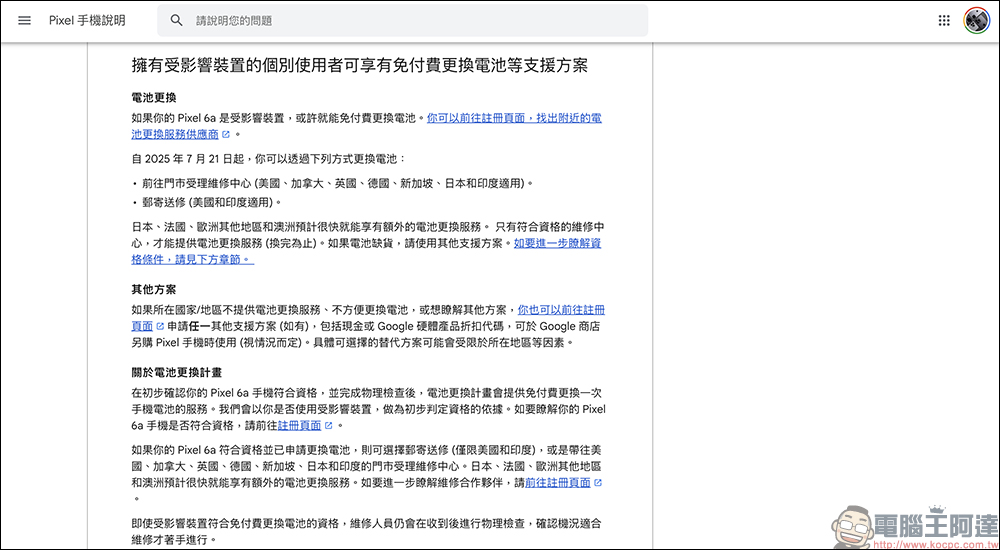Click paragraph starting '如果你的 Pixel 6a 符合資格並已申請'
The image size is (1000, 550).
(368, 473)
